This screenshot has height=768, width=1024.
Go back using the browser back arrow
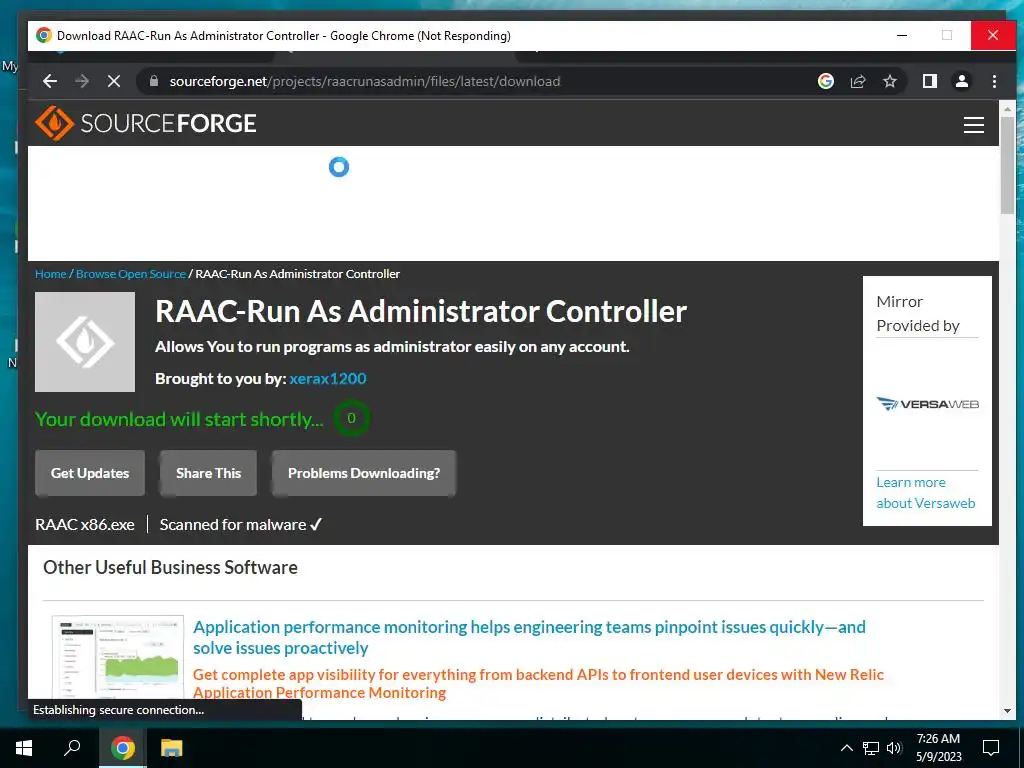coord(50,81)
